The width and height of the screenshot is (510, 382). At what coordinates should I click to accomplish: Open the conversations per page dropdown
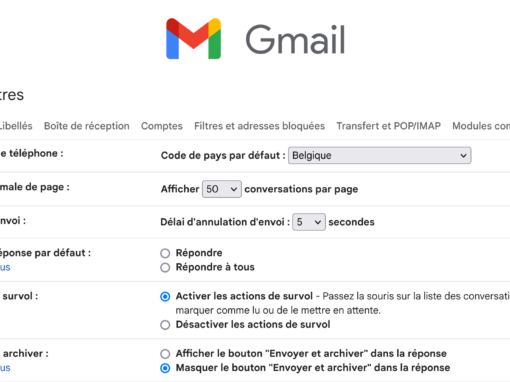(x=222, y=189)
